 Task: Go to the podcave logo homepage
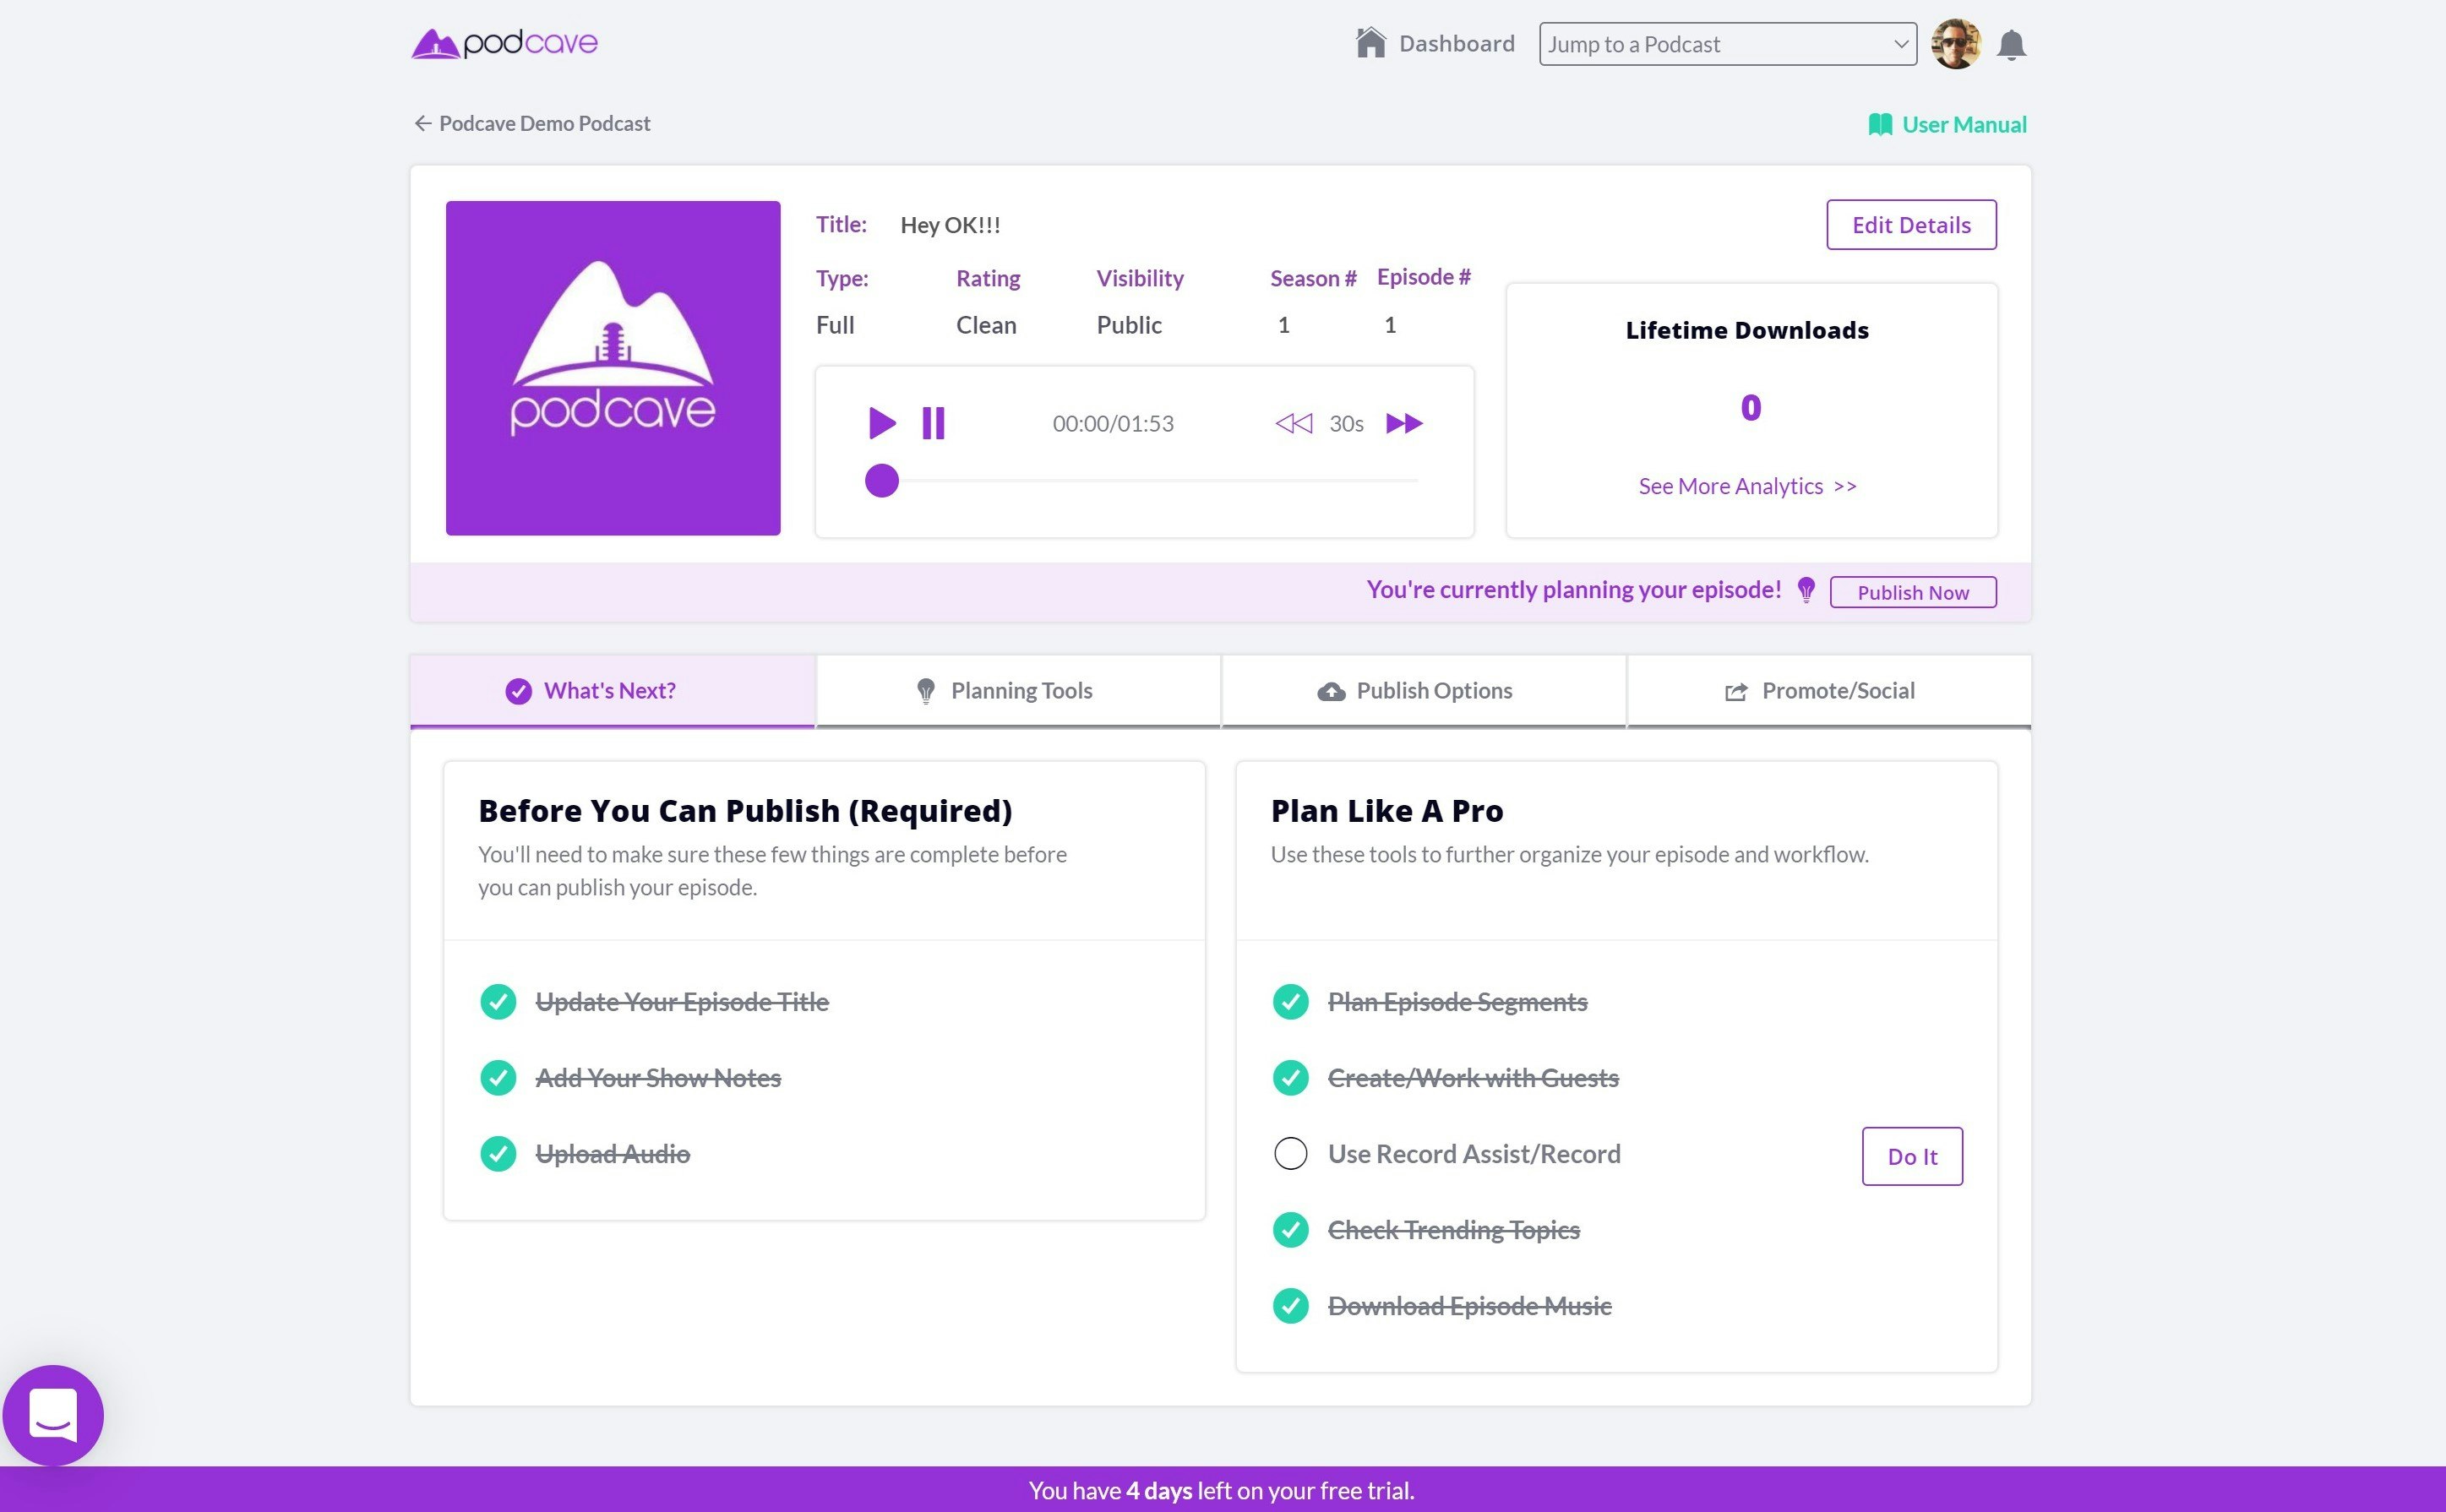pos(504,43)
